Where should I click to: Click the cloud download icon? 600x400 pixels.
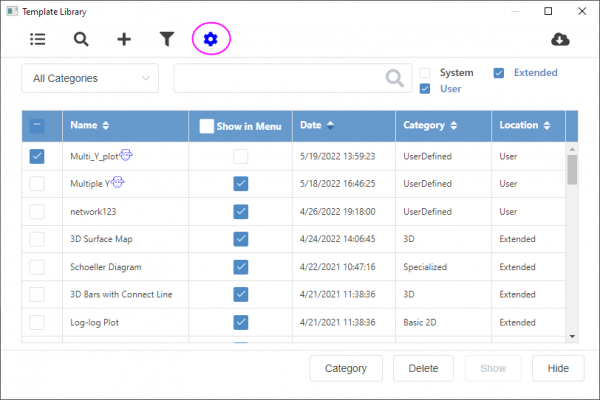pyautogui.click(x=562, y=39)
